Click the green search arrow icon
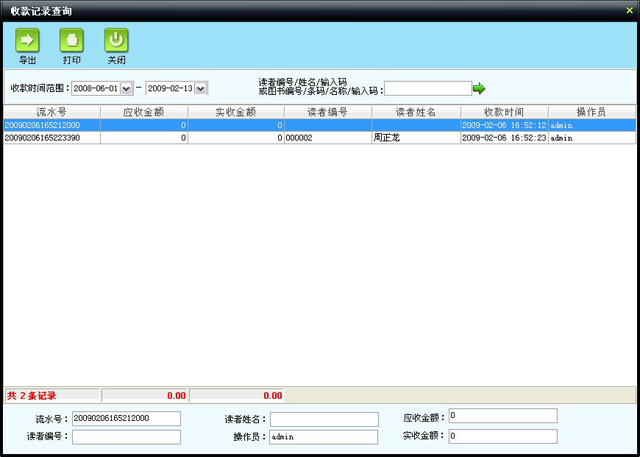The width and height of the screenshot is (640, 457). point(479,88)
